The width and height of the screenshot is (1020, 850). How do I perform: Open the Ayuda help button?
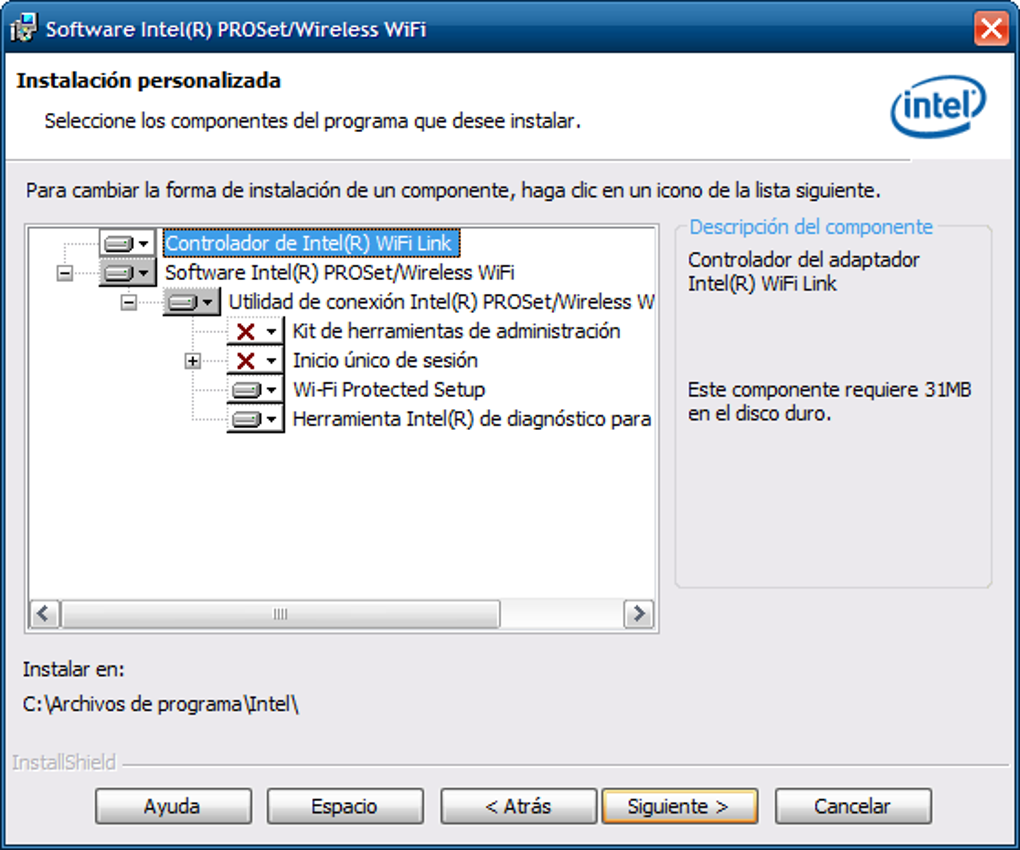(173, 806)
